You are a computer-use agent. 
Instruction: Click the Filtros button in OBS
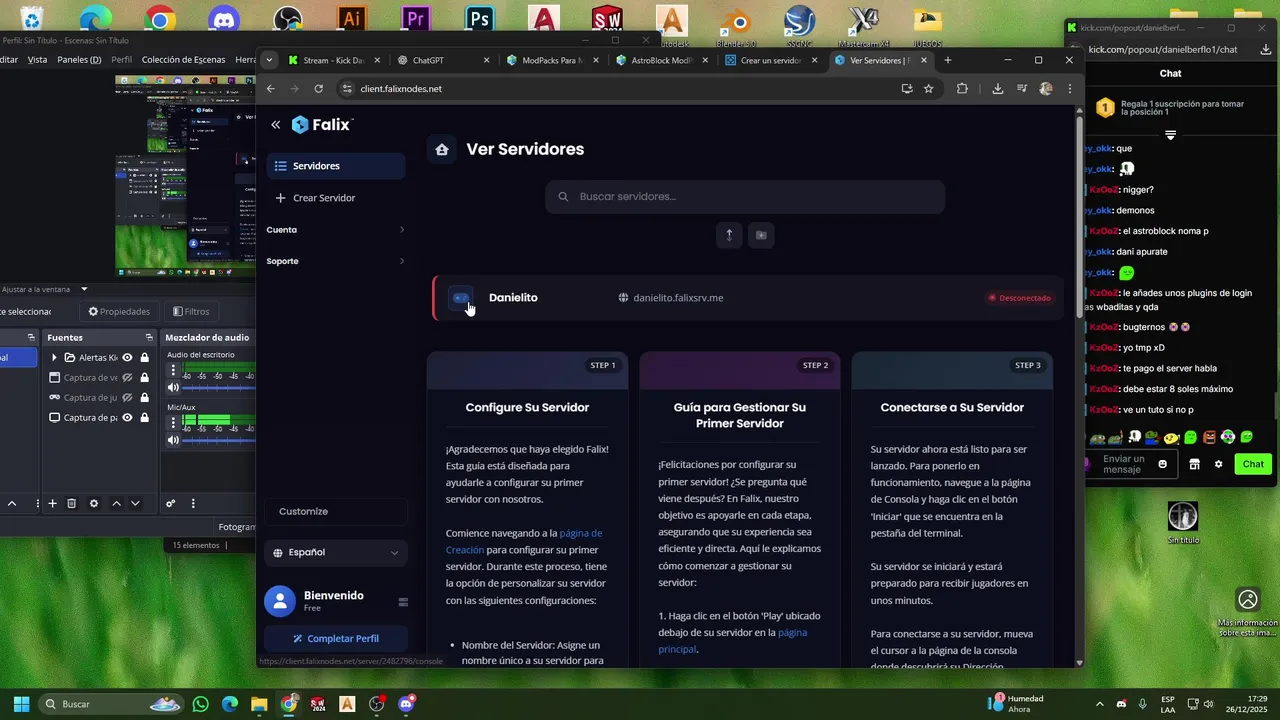pyautogui.click(x=191, y=312)
